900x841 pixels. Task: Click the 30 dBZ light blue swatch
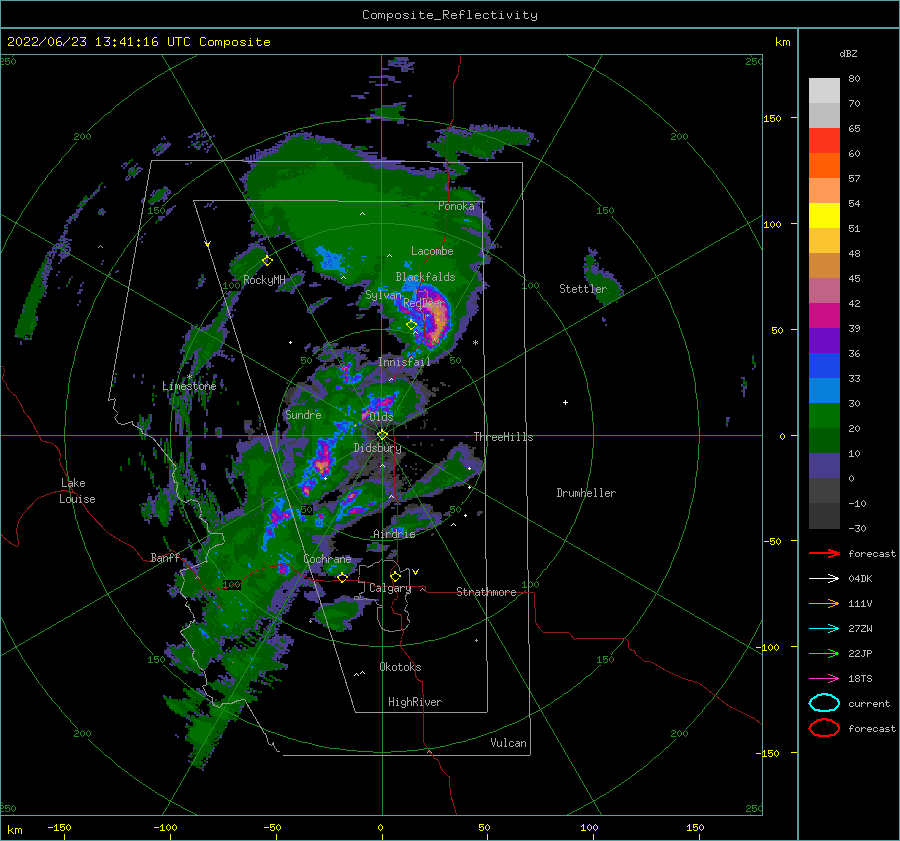coord(824,390)
